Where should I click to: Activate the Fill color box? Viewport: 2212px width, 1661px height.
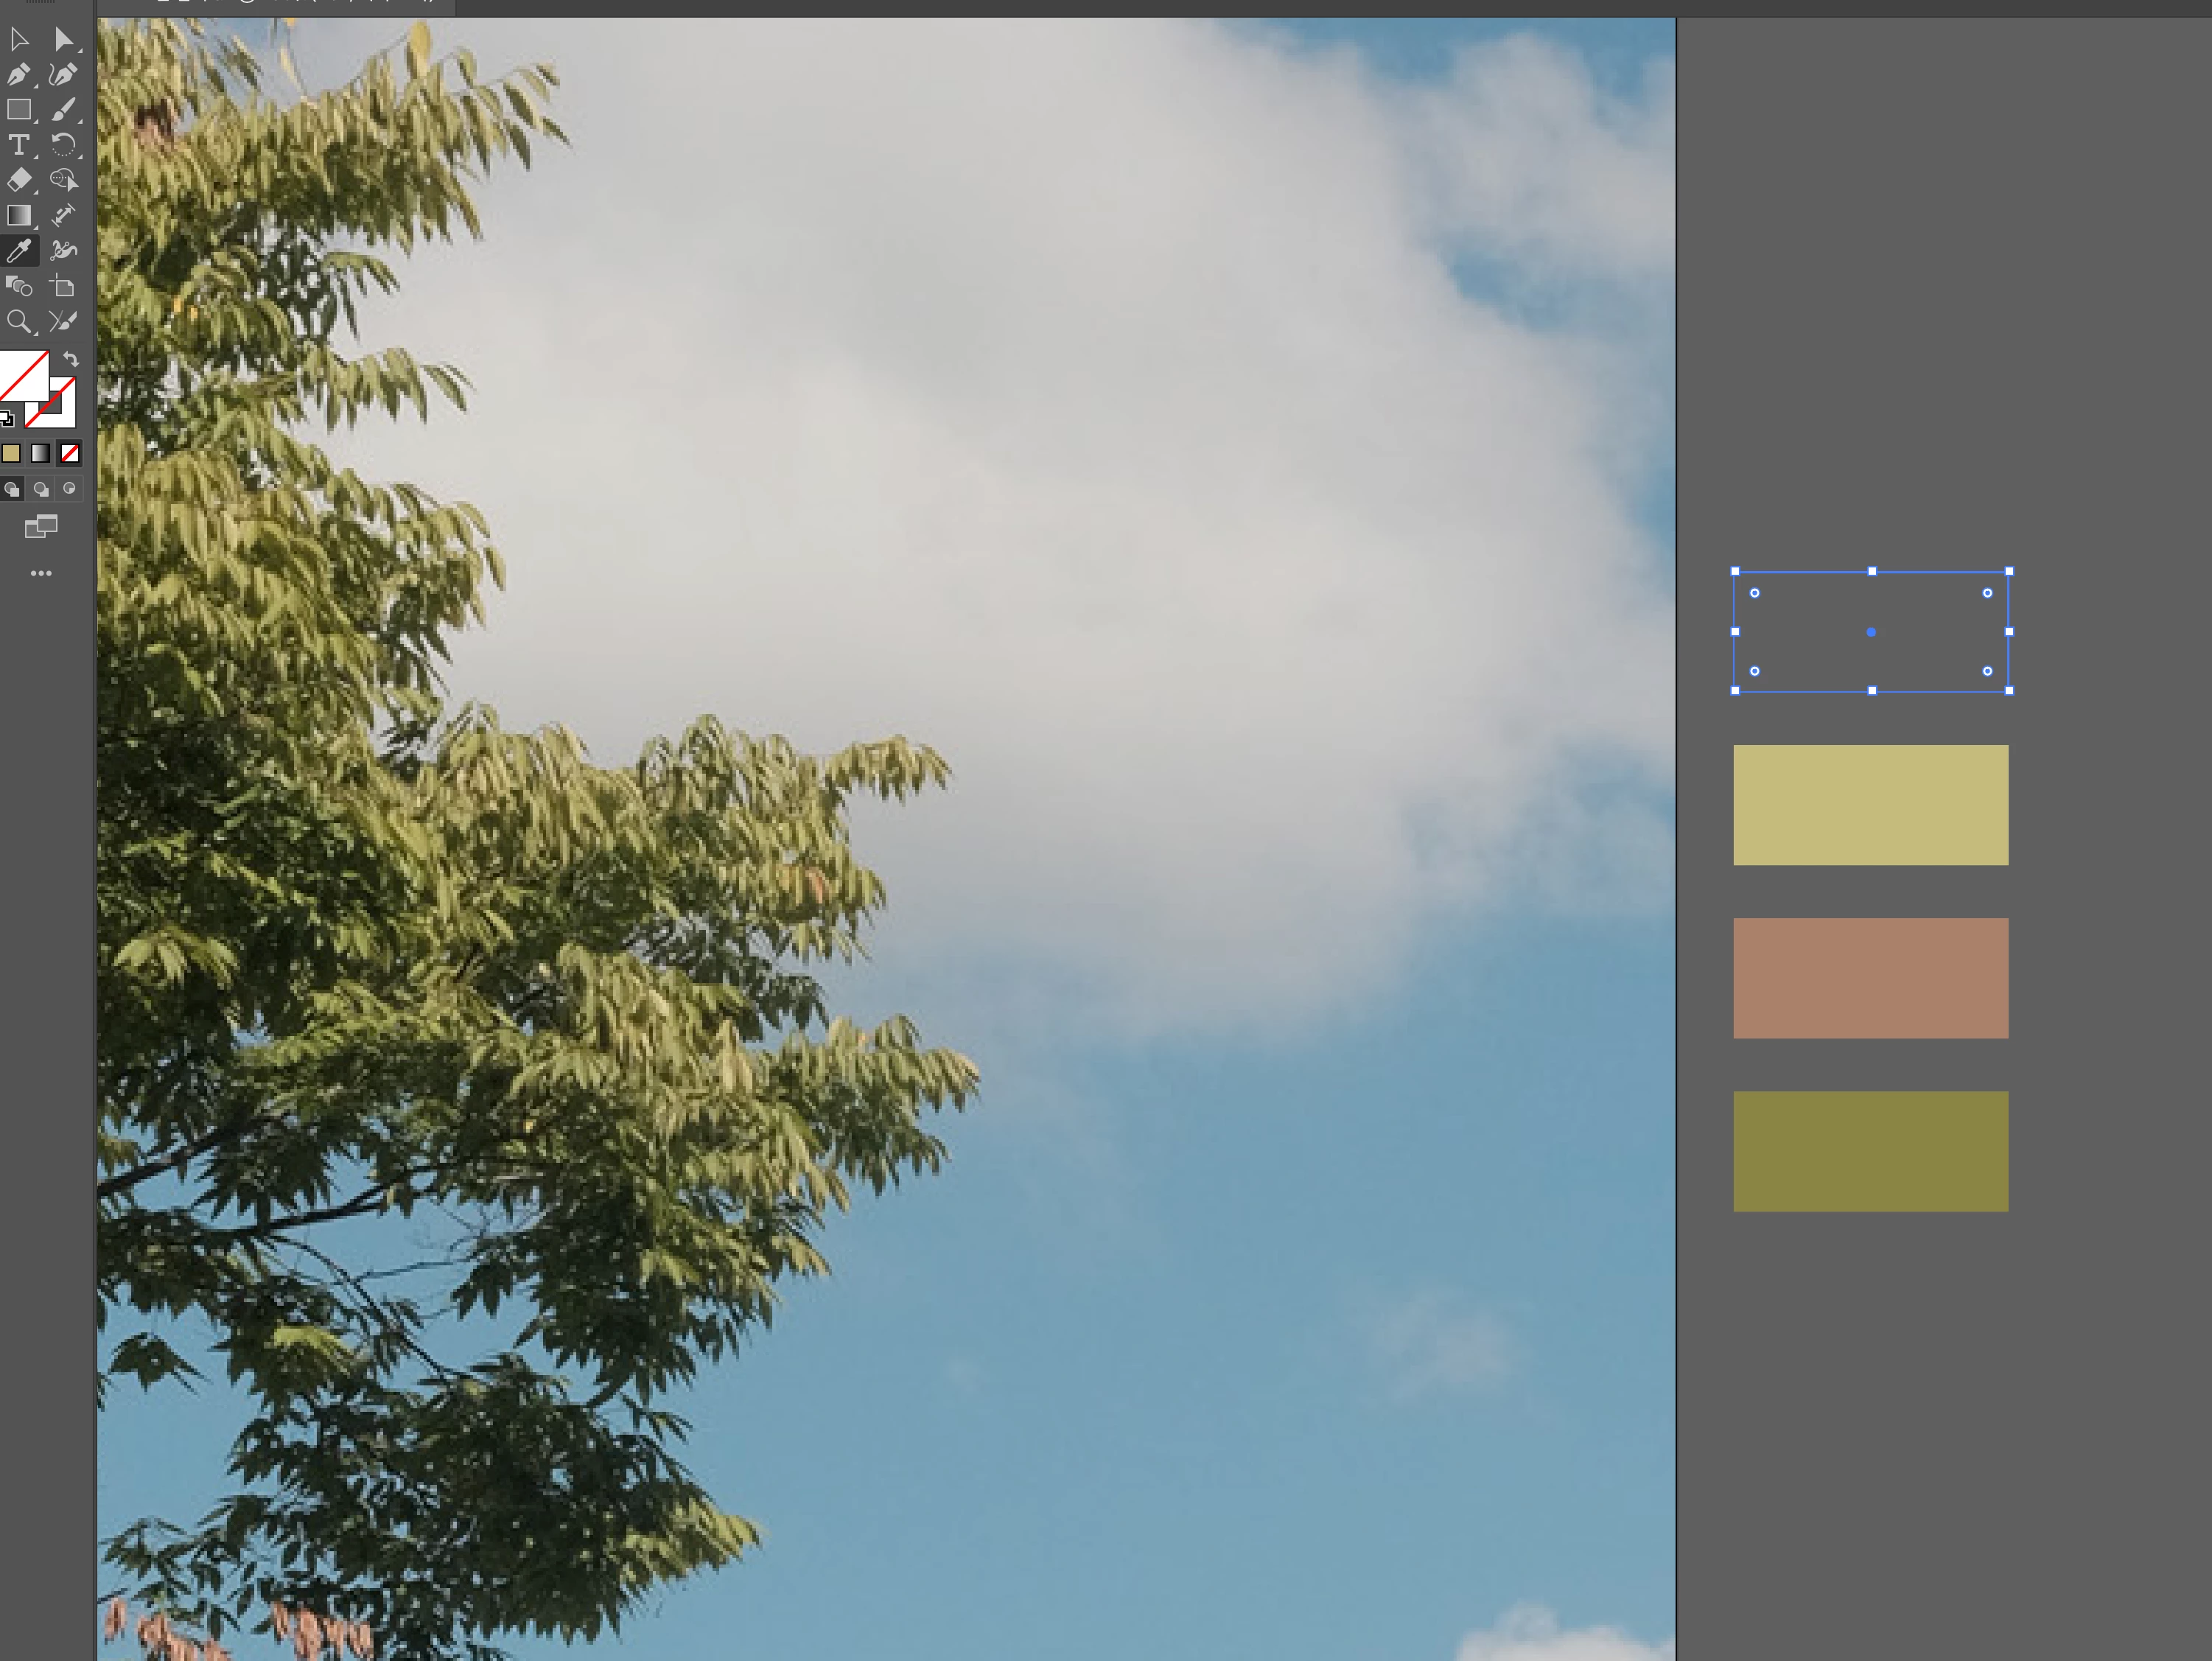pyautogui.click(x=23, y=375)
